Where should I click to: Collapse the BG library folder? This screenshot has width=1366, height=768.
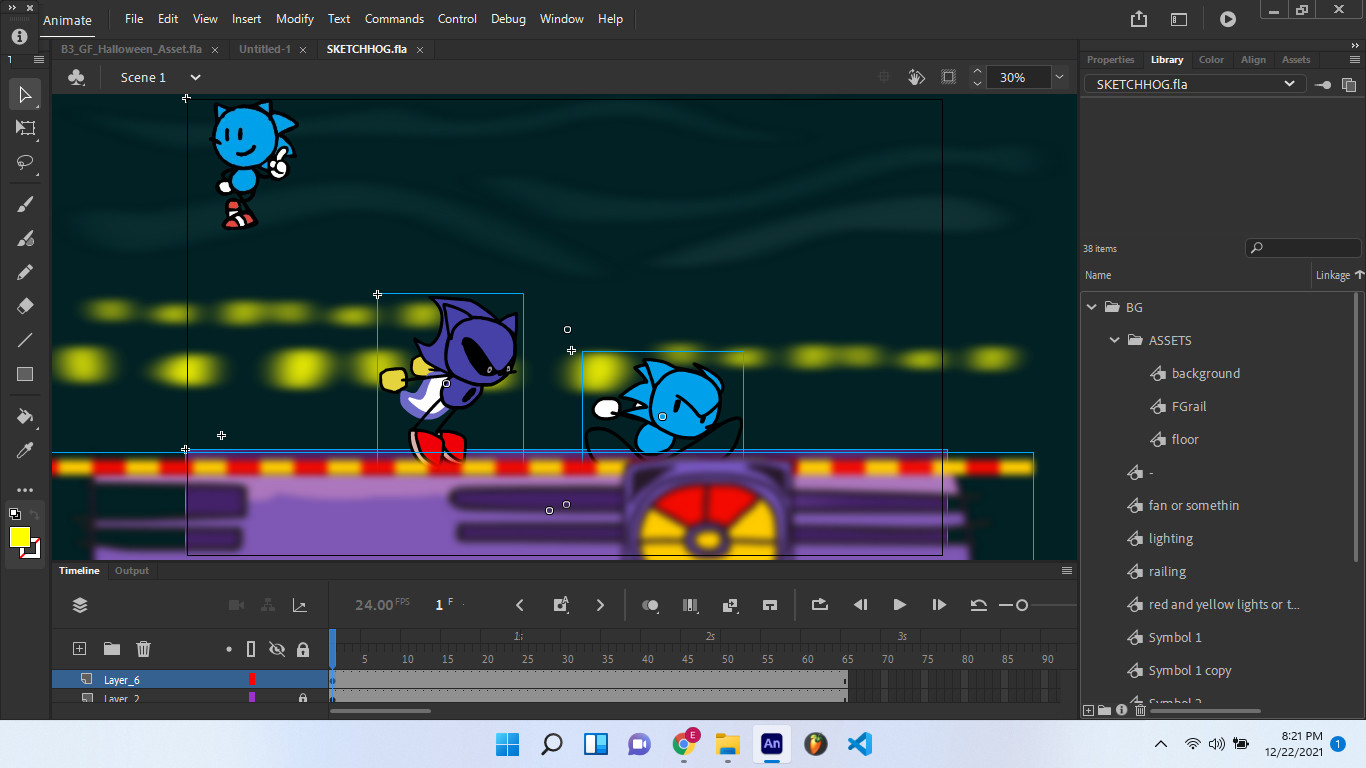[1091, 307]
